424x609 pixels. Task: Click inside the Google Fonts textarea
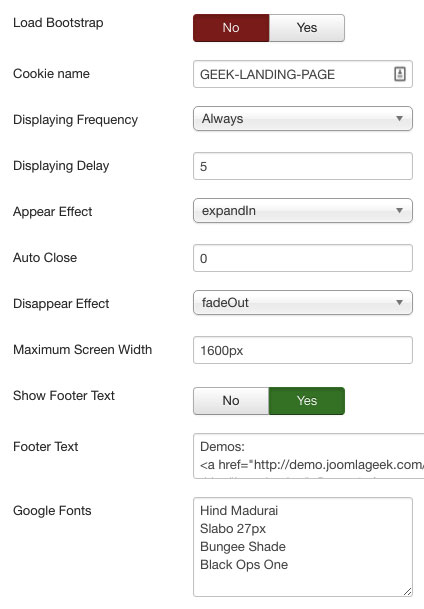(x=303, y=547)
